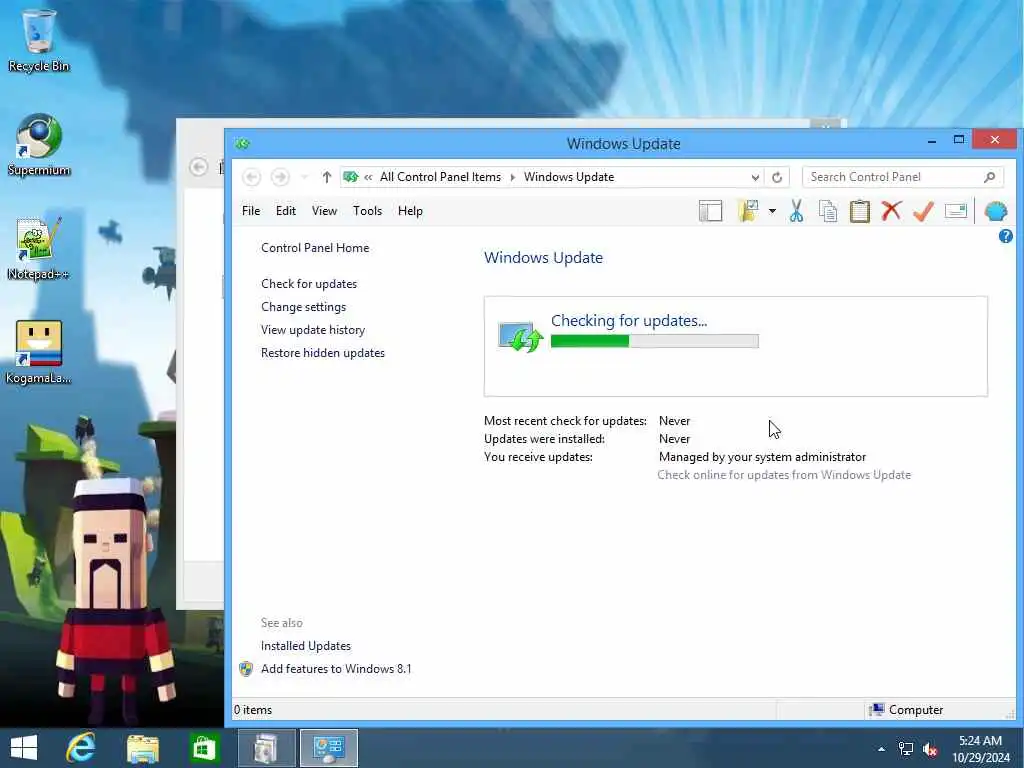Click the orange checkmark toolbar icon
This screenshot has height=768, width=1024.
(923, 211)
